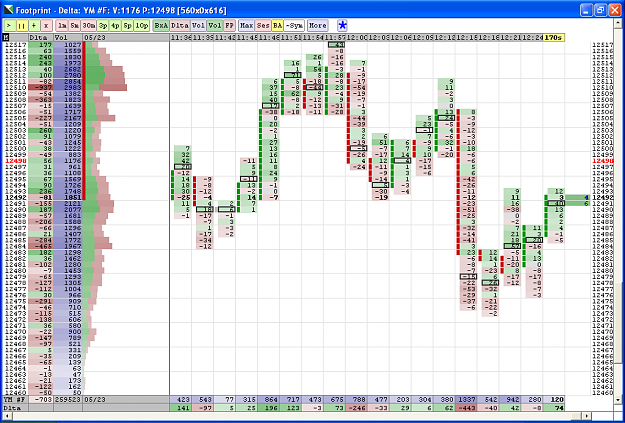
Task: Switch to BxA footprint mode
Action: coord(161,26)
